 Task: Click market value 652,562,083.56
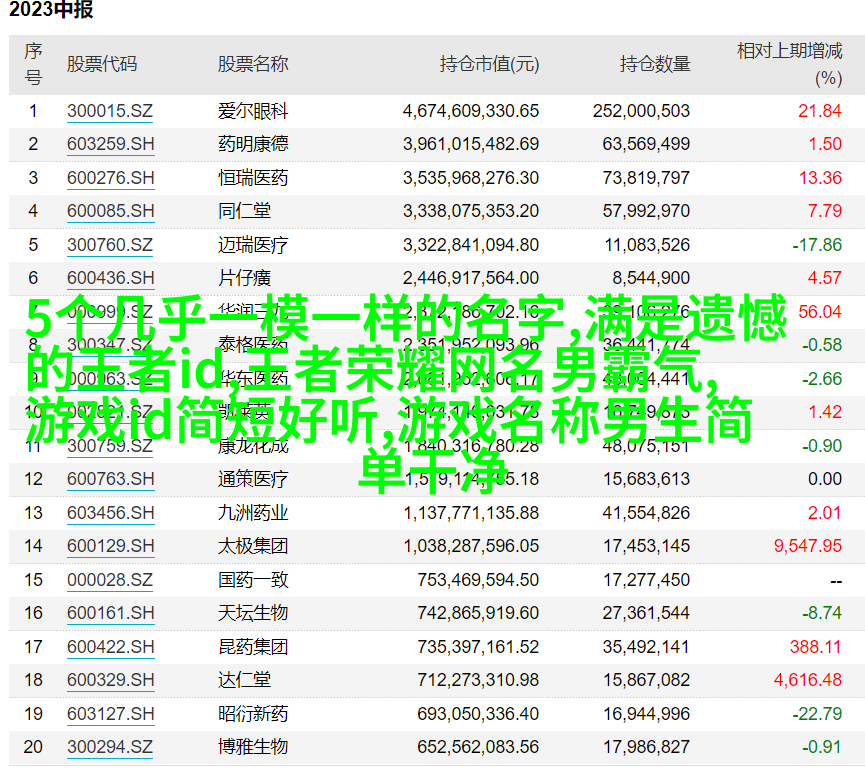[x=478, y=747]
